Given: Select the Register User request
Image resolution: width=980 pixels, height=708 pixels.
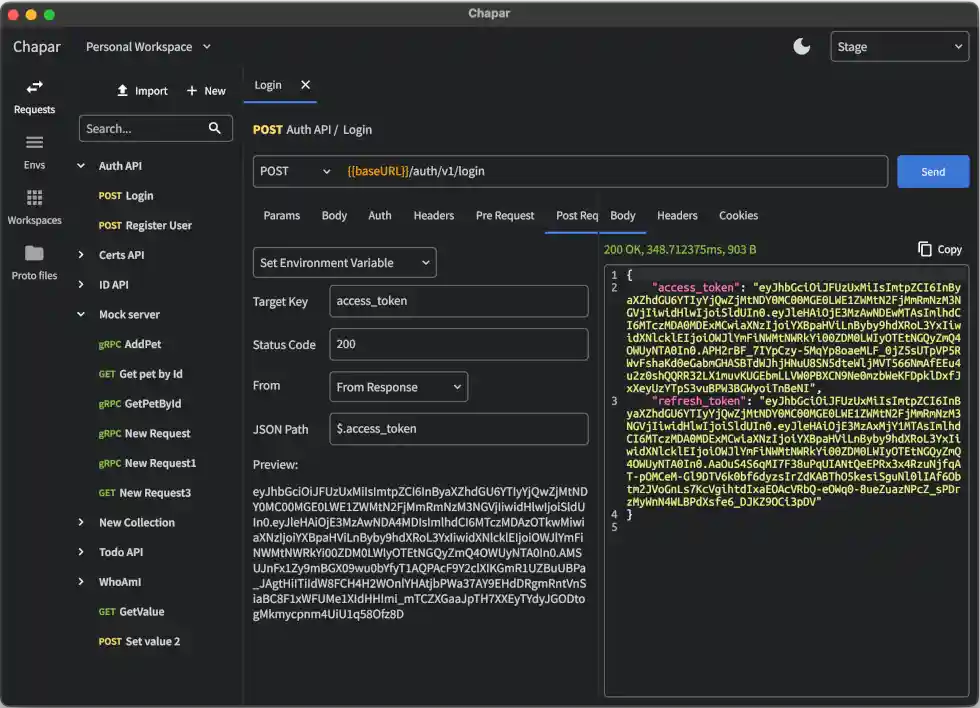Looking at the screenshot, I should coord(157,225).
